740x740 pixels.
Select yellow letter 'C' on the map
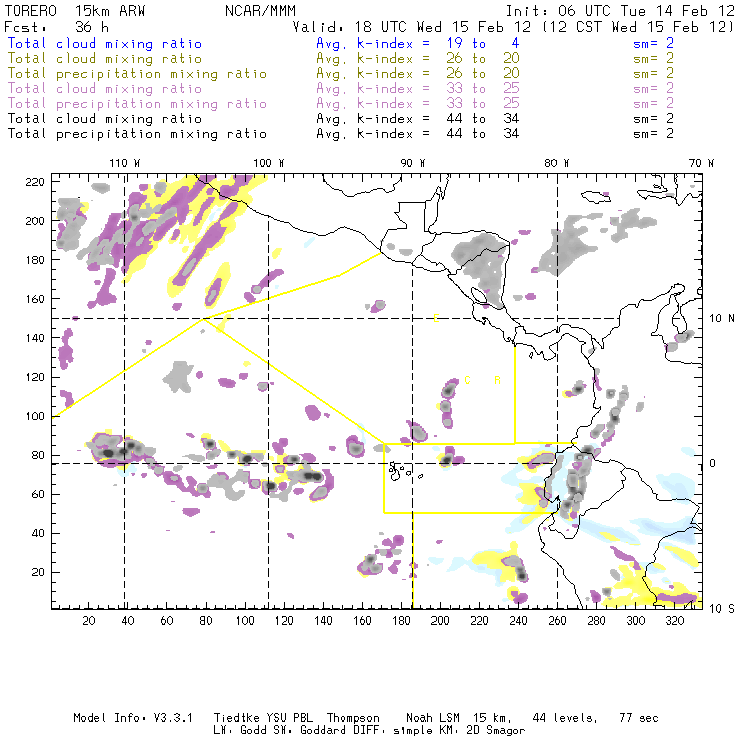[467, 380]
